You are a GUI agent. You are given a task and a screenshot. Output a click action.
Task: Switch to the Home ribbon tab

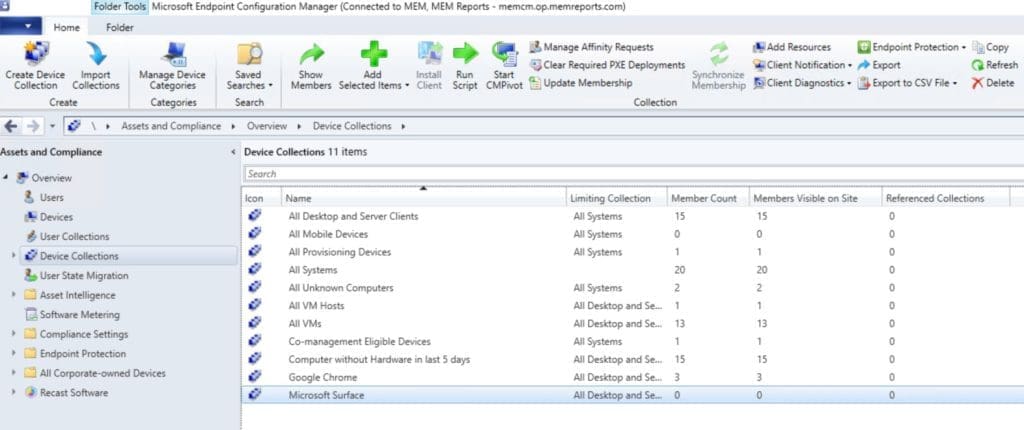point(67,27)
